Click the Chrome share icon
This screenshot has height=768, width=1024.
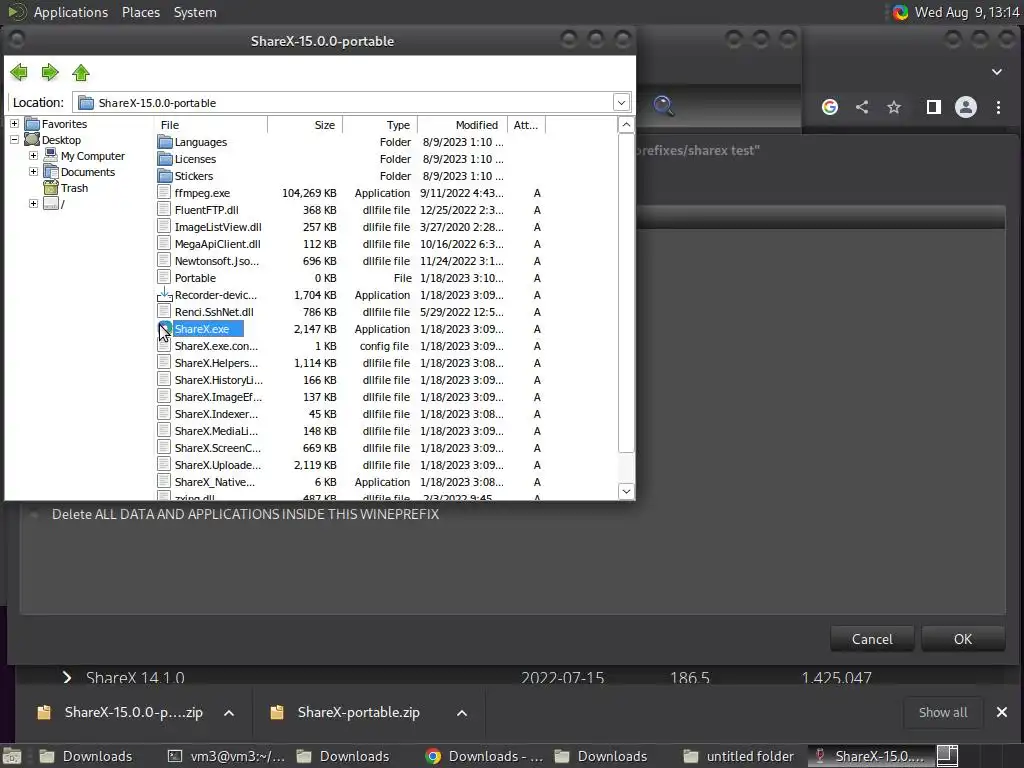point(862,107)
